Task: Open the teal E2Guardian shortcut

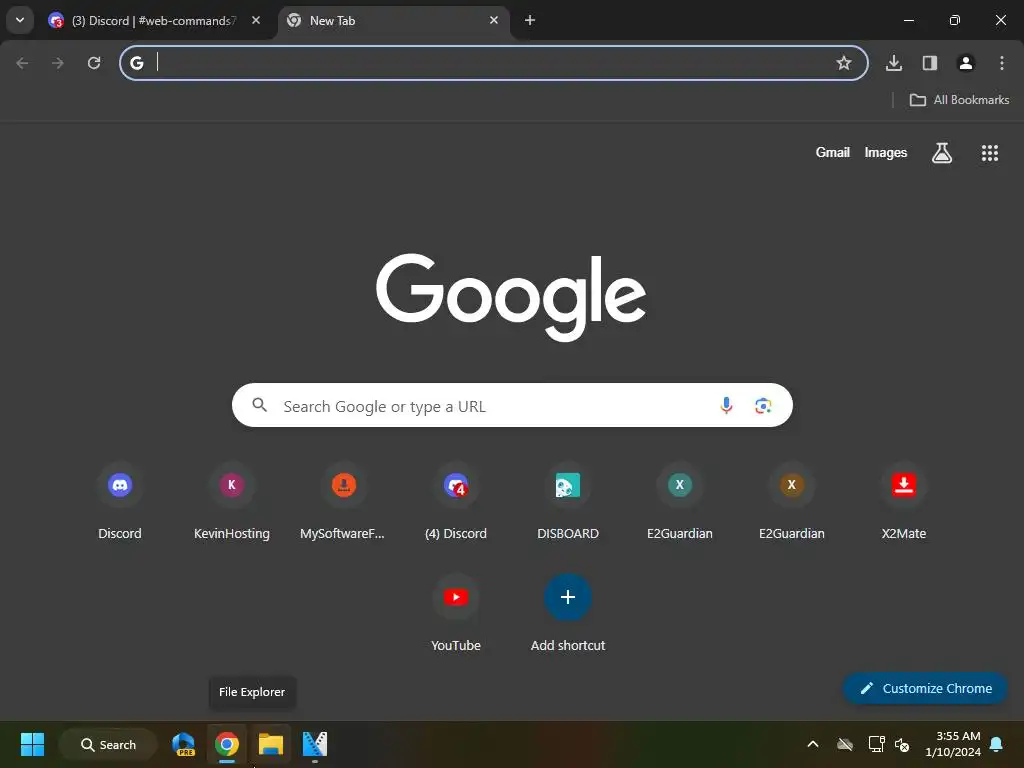Action: (x=680, y=502)
